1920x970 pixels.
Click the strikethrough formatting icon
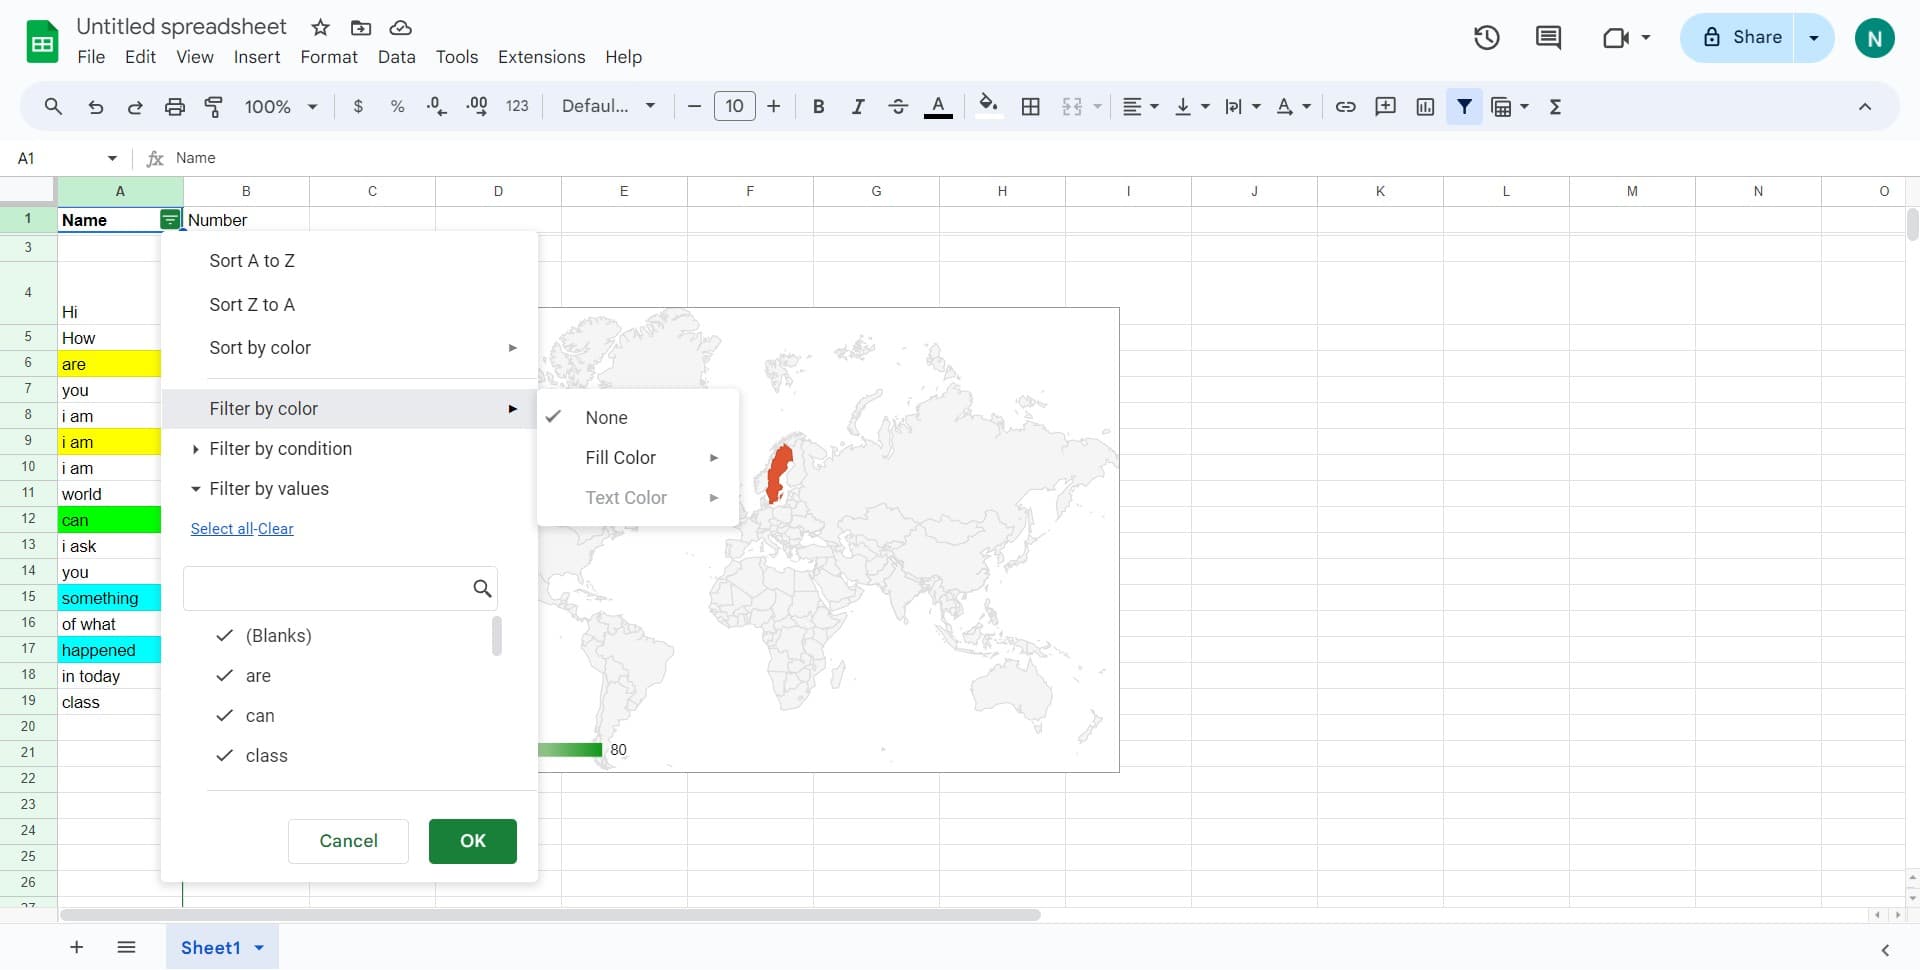coord(897,107)
